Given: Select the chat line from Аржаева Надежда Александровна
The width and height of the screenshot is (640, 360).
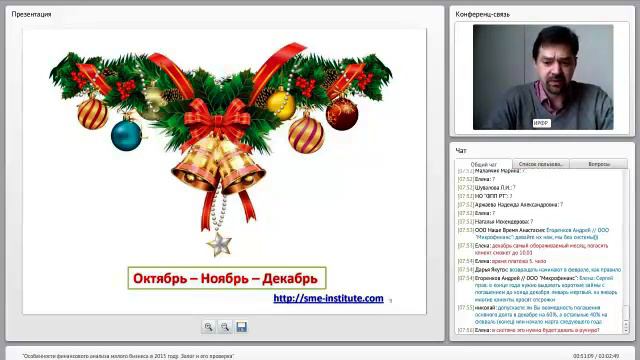Looking at the screenshot, I should (510, 204).
